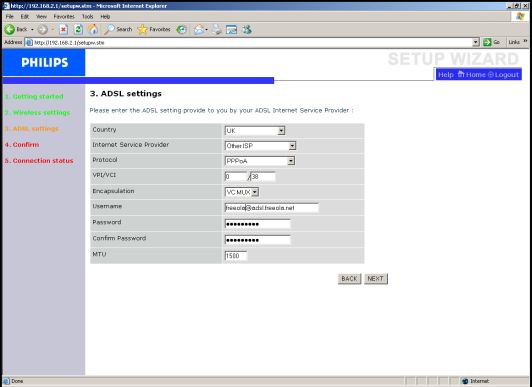Viewport: 532px width, 387px height.
Task: Click the VPI value field
Action: [236, 177]
